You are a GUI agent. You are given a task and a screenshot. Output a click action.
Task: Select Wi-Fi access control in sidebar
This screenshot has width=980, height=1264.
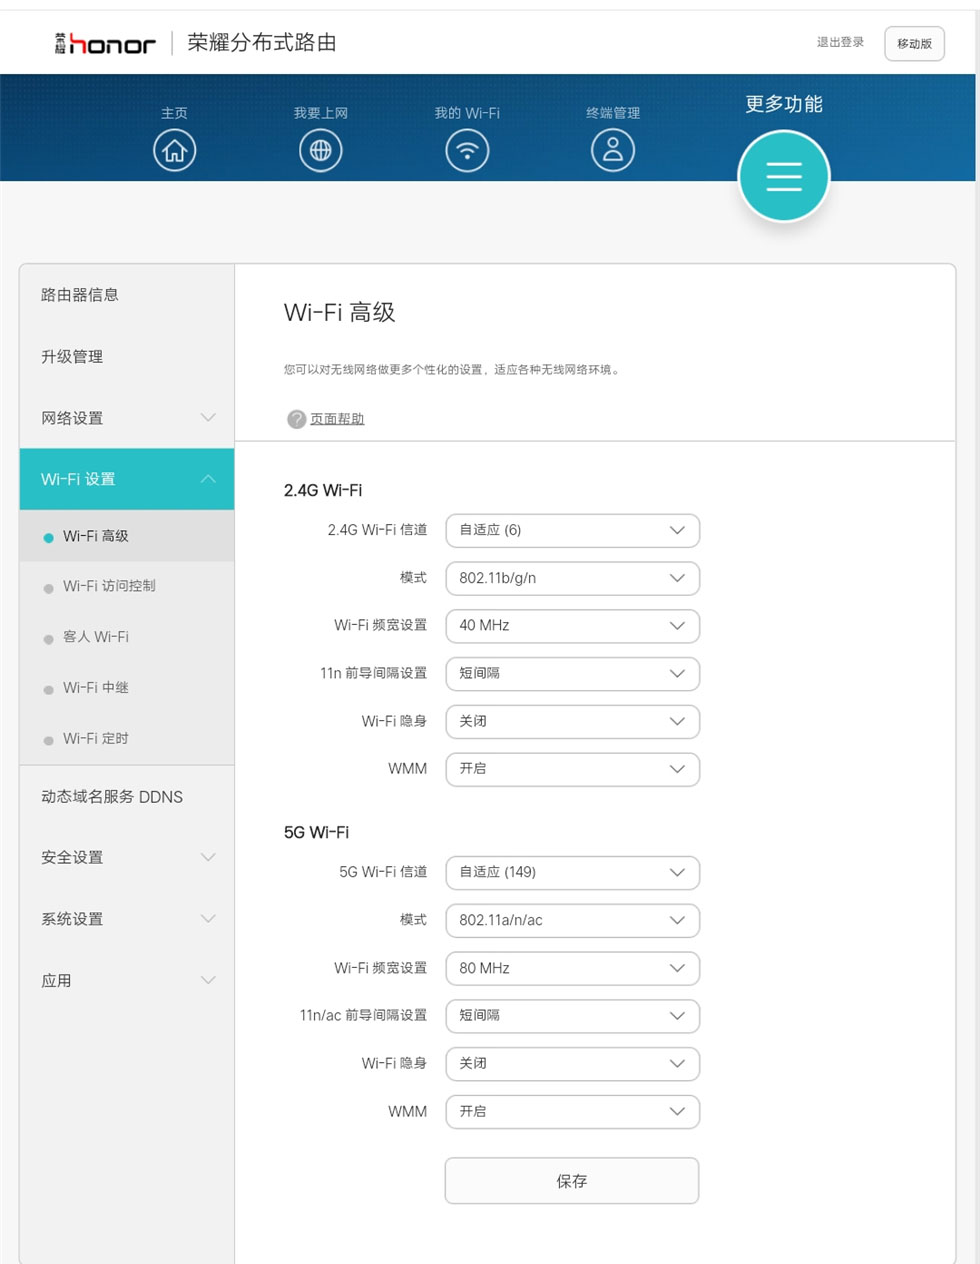[109, 586]
